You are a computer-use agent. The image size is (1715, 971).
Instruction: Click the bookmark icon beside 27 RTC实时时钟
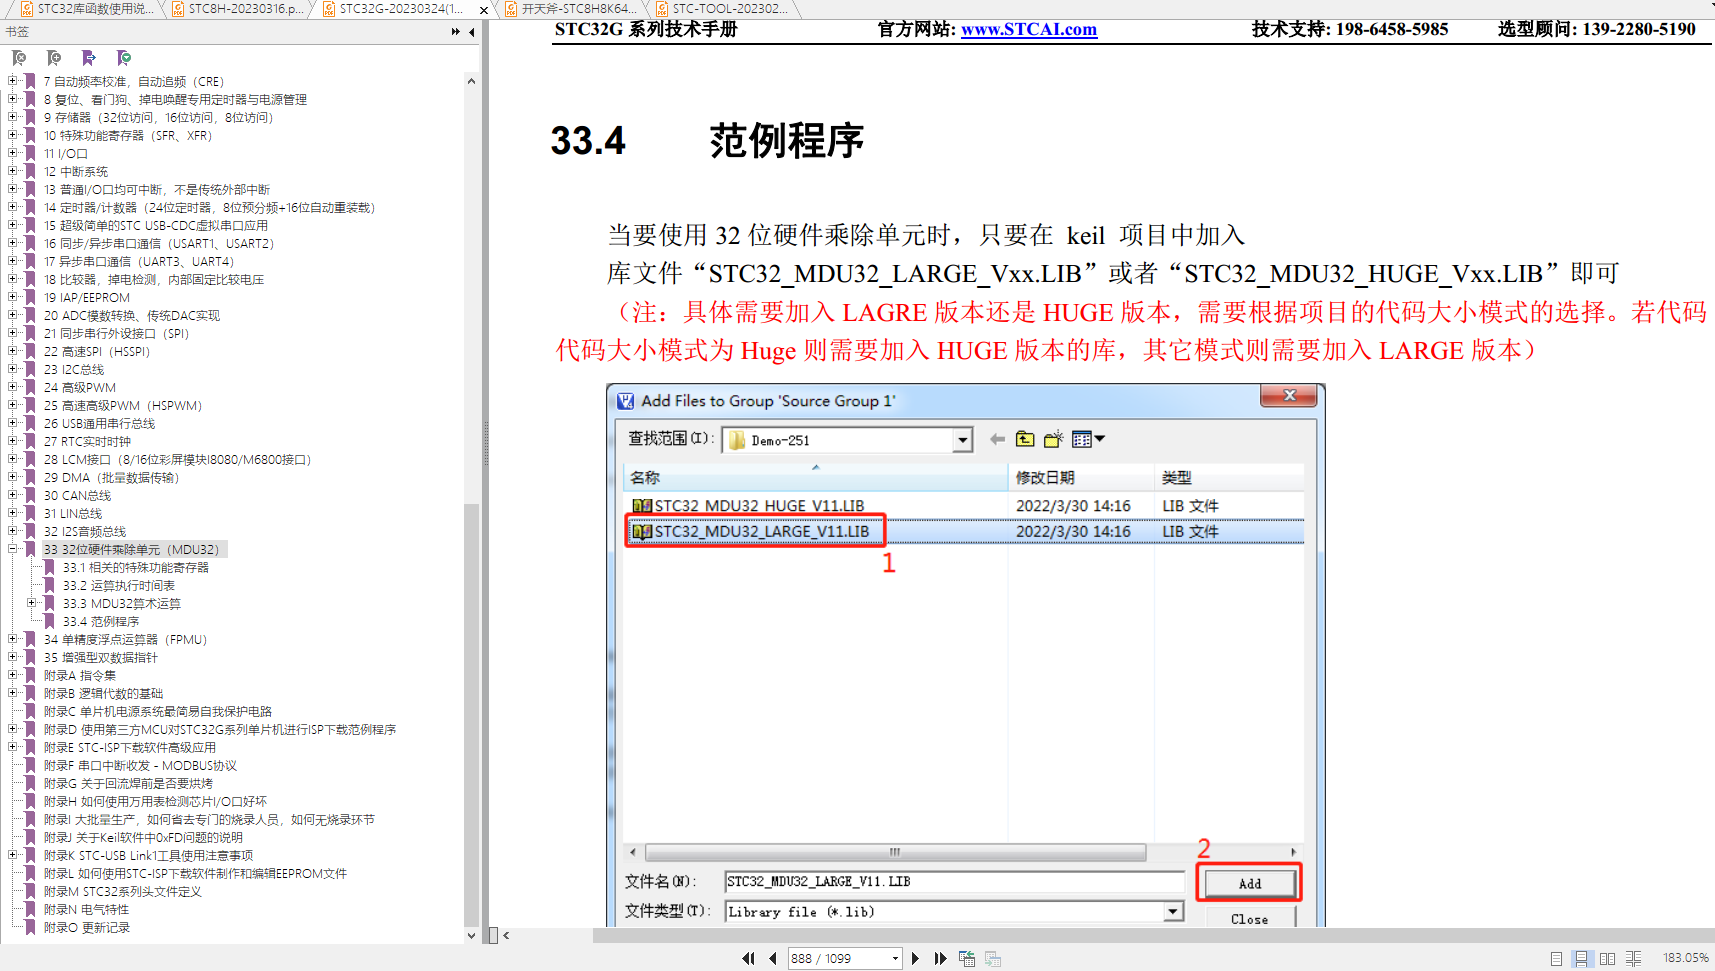click(30, 441)
